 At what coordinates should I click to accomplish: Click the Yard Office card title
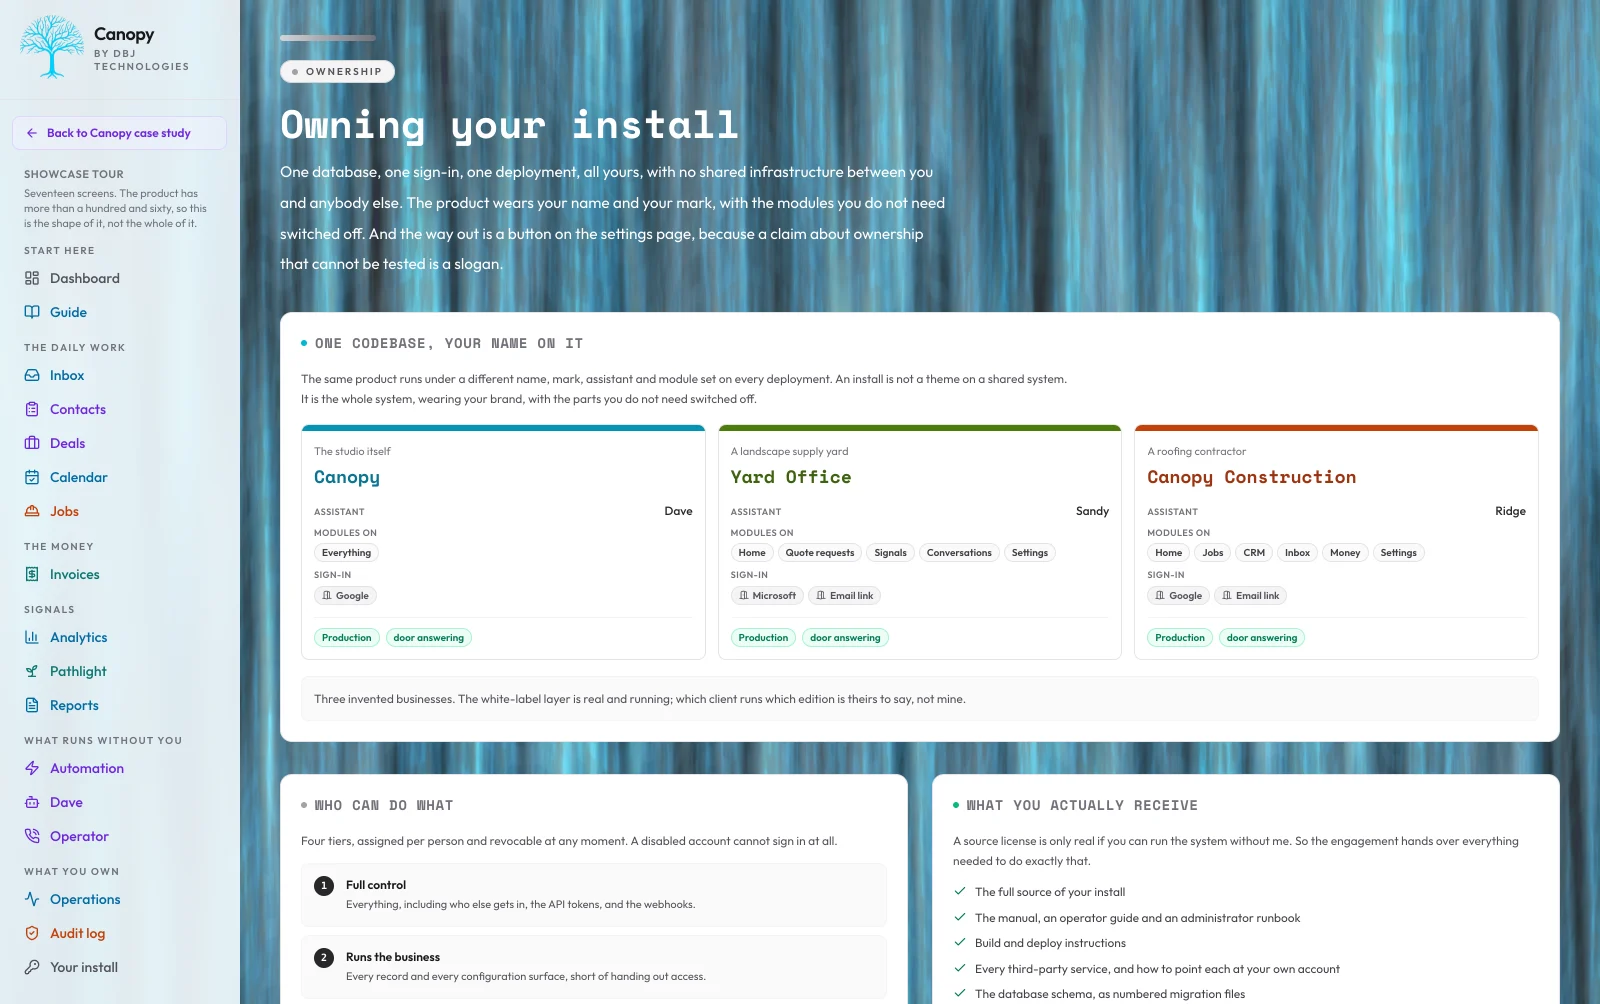pos(791,477)
